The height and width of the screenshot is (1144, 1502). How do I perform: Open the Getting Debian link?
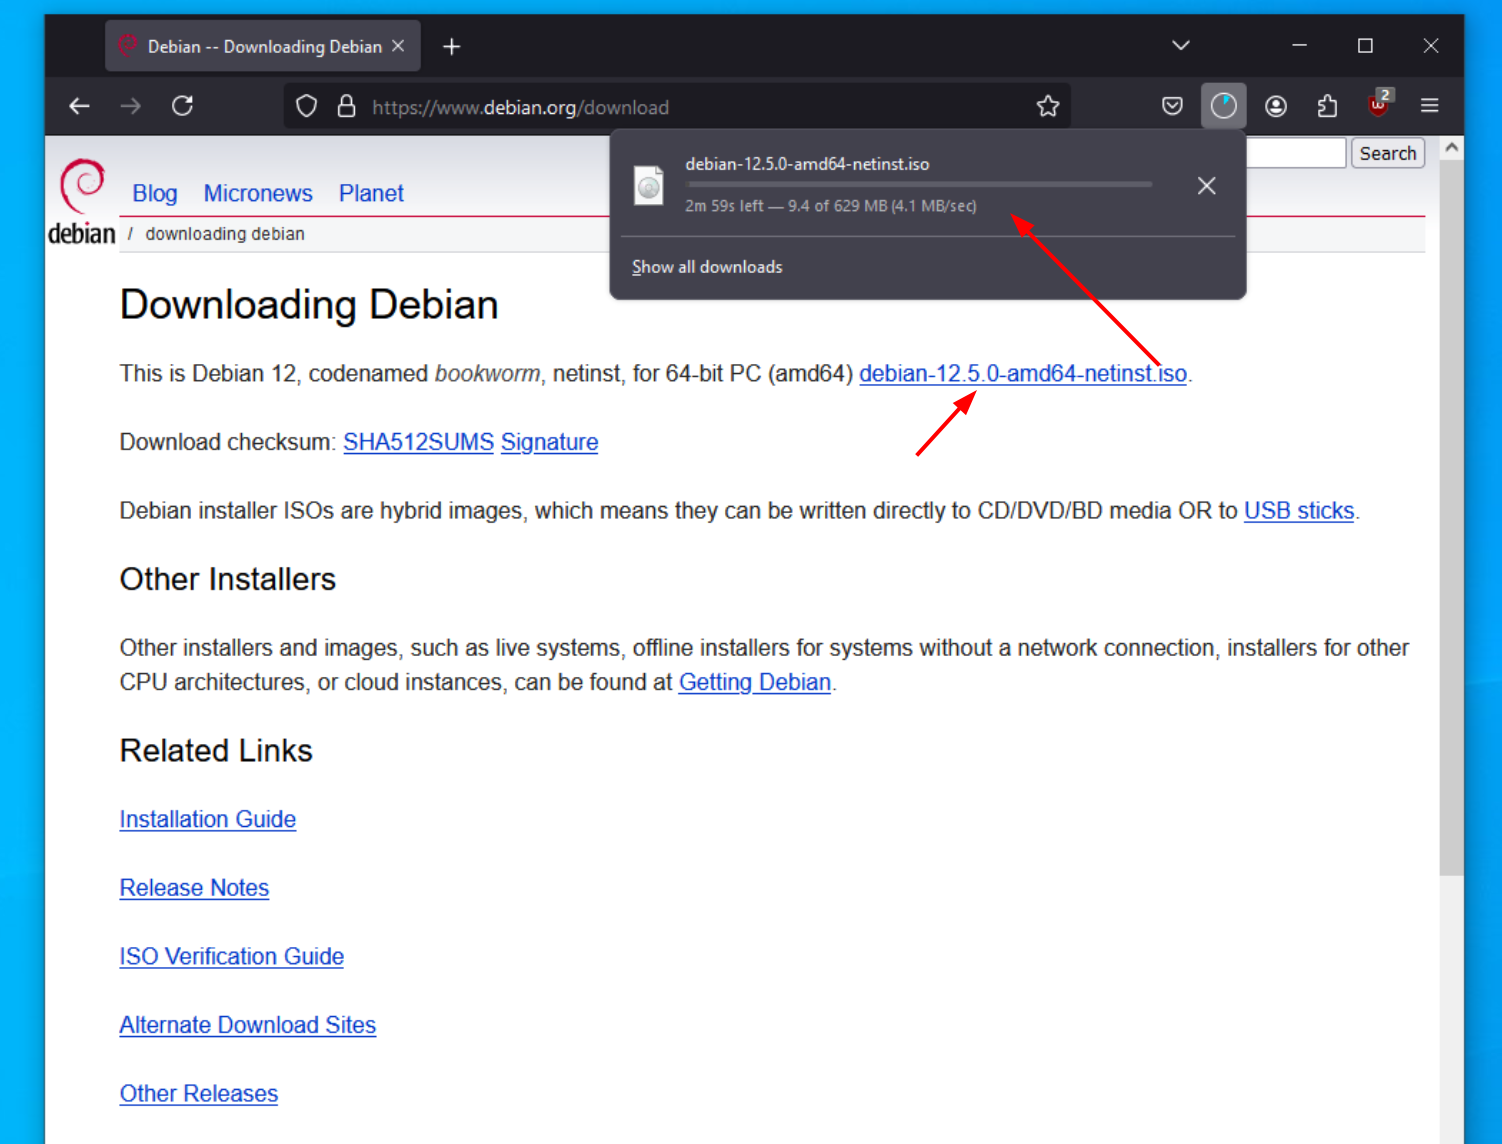click(755, 682)
